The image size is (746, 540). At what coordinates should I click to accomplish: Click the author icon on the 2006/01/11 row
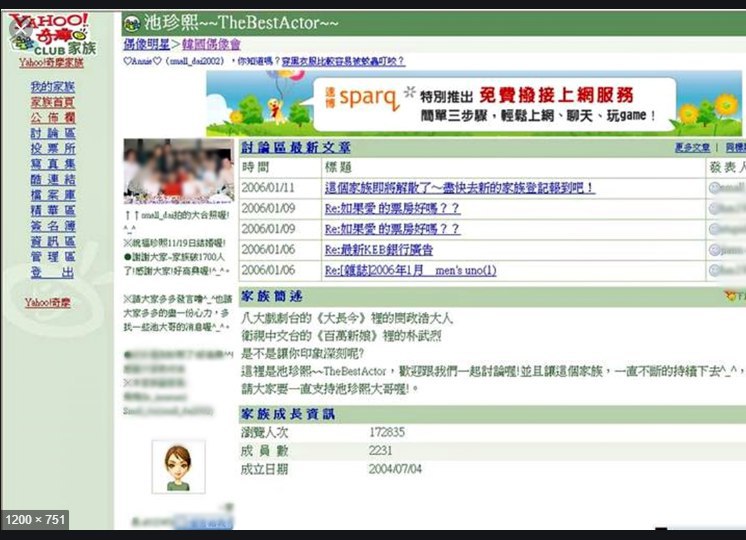click(x=715, y=187)
